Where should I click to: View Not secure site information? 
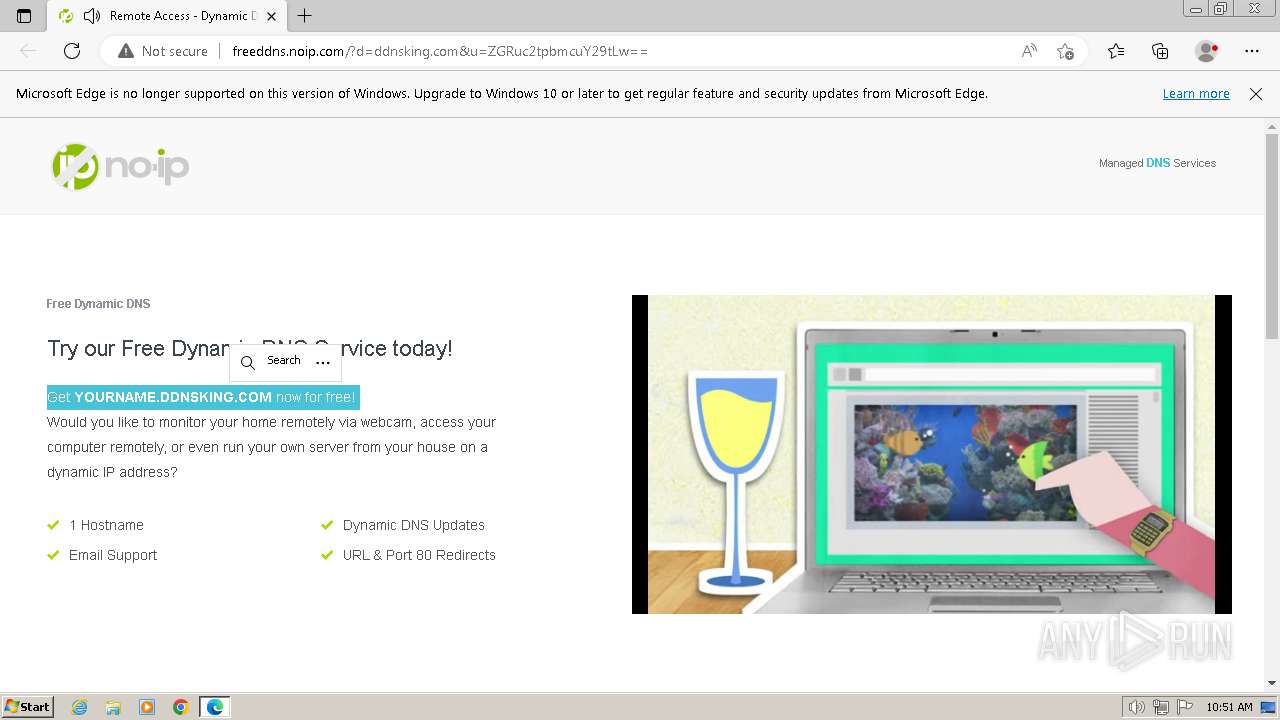point(163,51)
